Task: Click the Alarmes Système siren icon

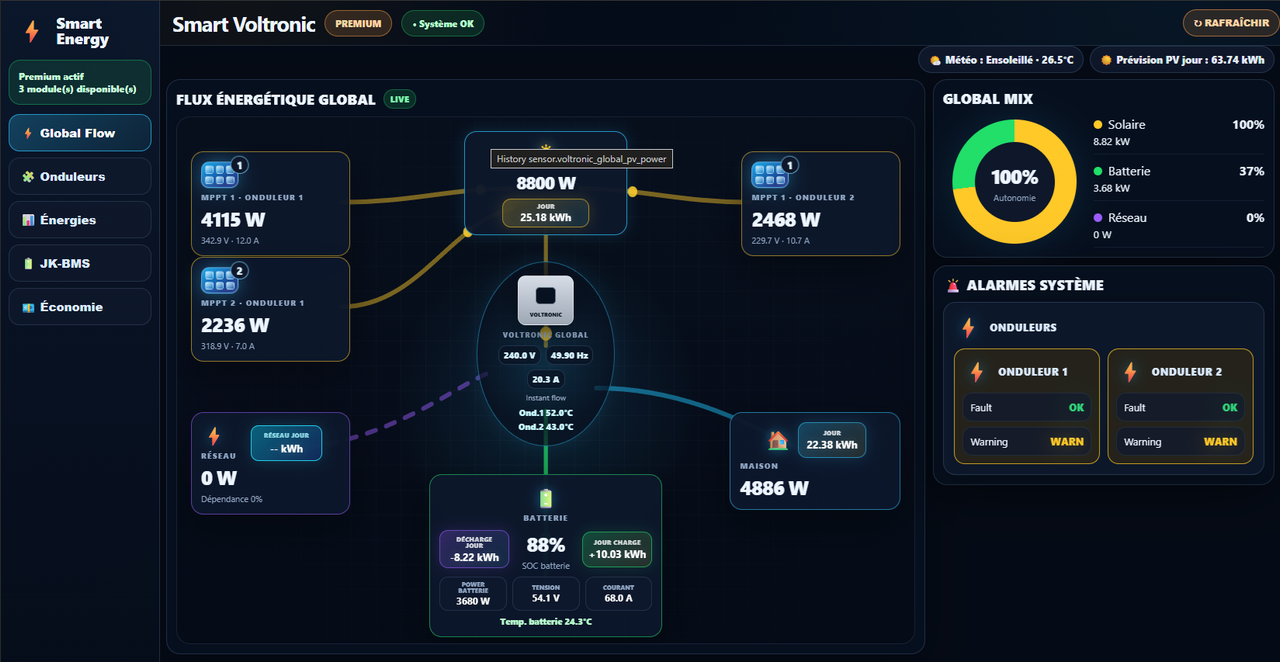Action: click(953, 285)
